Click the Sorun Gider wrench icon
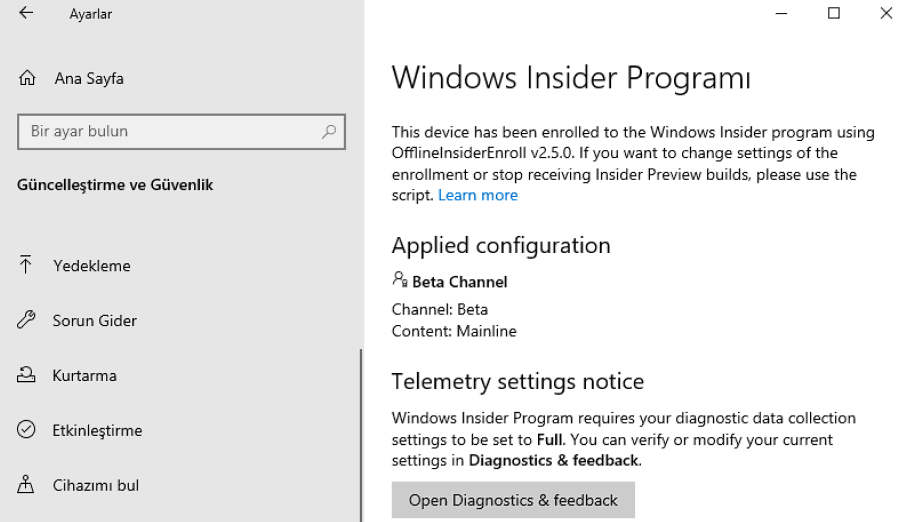Image resolution: width=908 pixels, height=522 pixels. tap(26, 320)
